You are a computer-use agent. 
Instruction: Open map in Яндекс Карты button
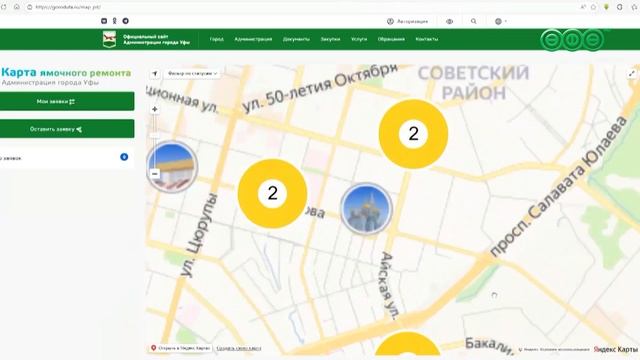180,348
